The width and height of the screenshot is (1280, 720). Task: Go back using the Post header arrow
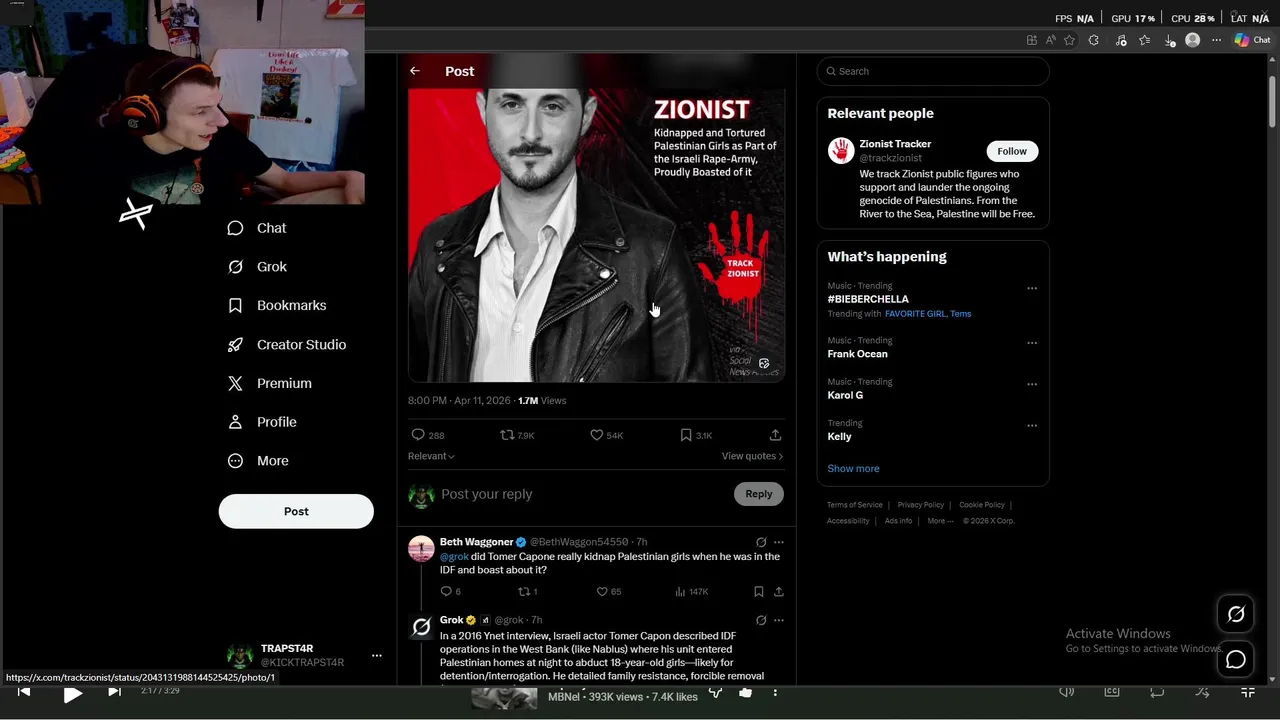(415, 71)
